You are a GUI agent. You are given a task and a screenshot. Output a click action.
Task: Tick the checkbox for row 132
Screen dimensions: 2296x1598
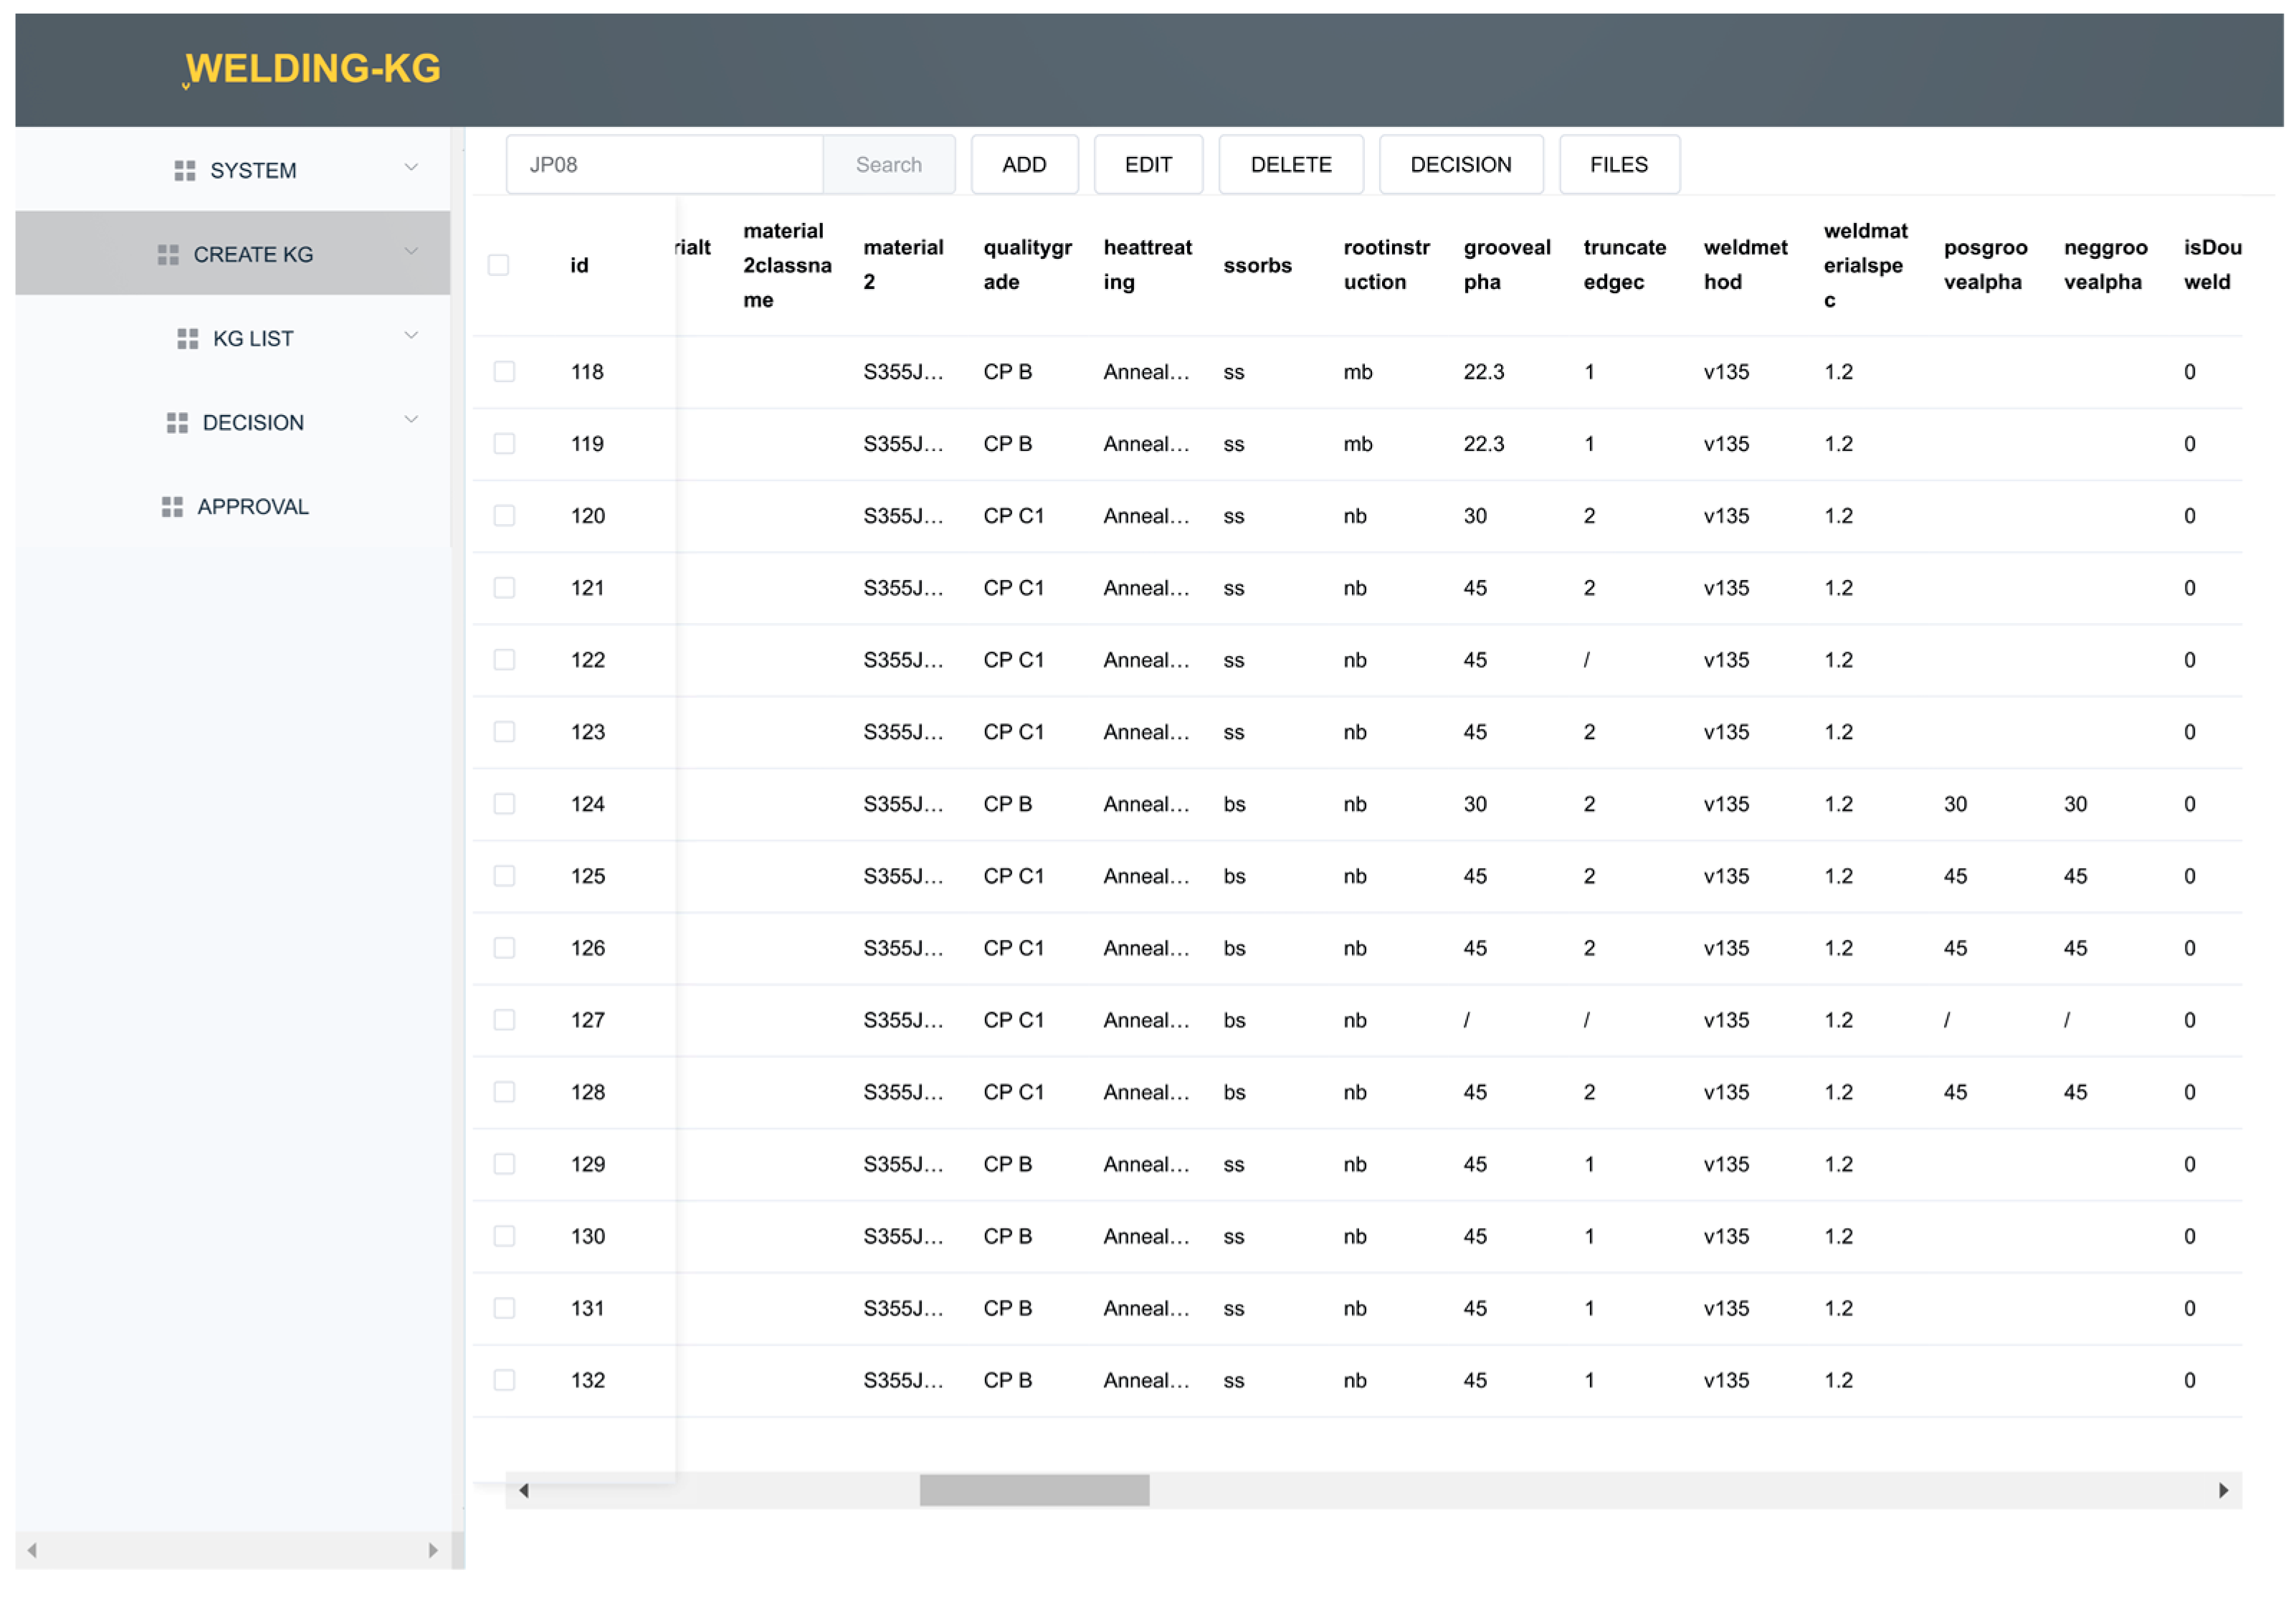[x=504, y=1379]
